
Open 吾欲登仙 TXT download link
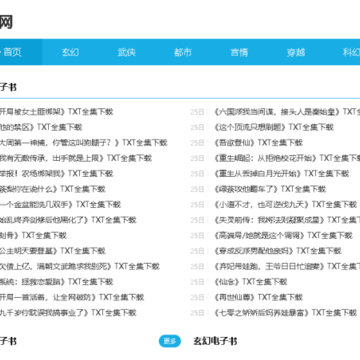259,143
